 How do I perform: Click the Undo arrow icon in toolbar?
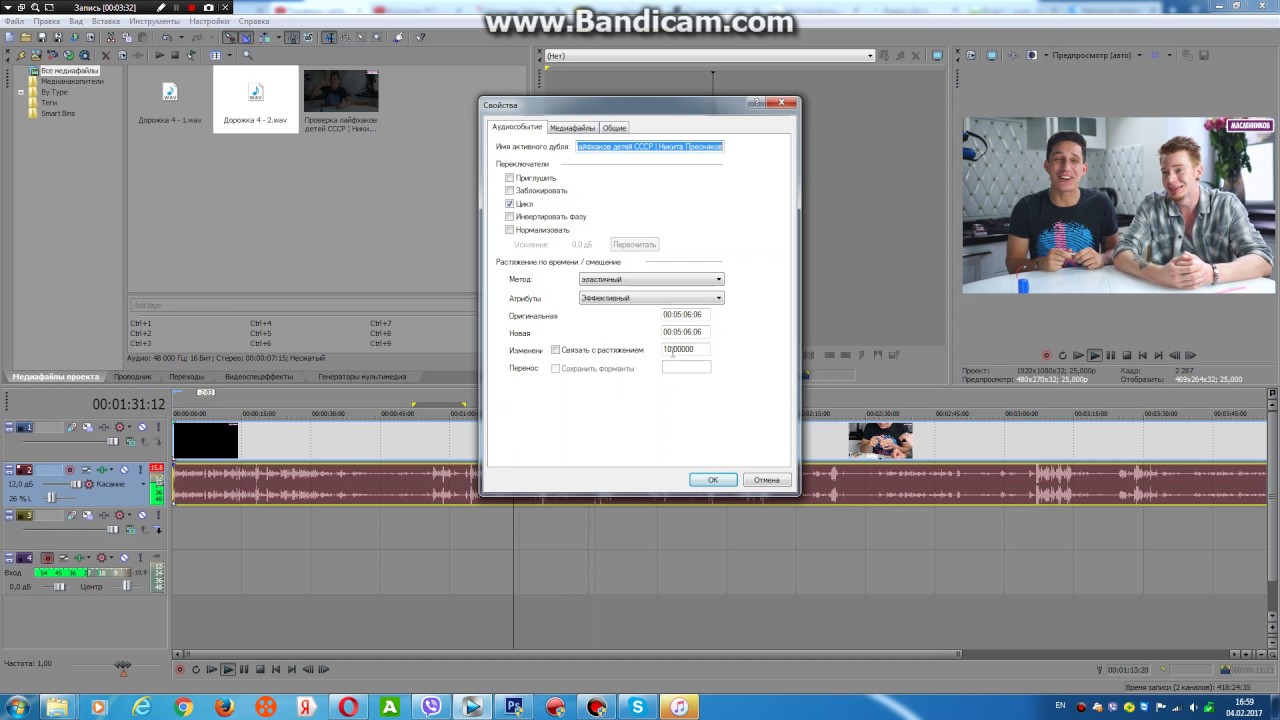click(167, 37)
